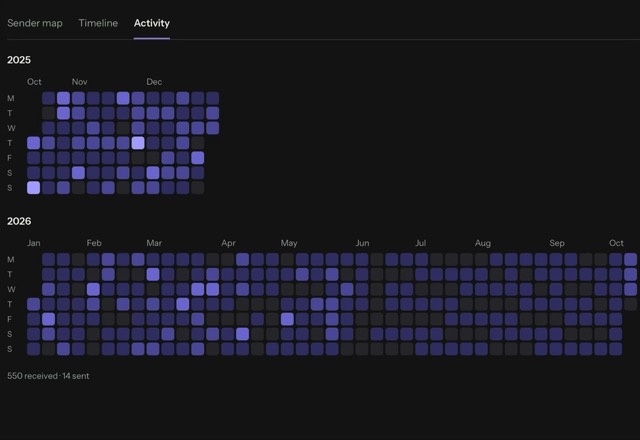The height and width of the screenshot is (440, 640).
Task: Click the Jan month label
Action: tap(33, 243)
